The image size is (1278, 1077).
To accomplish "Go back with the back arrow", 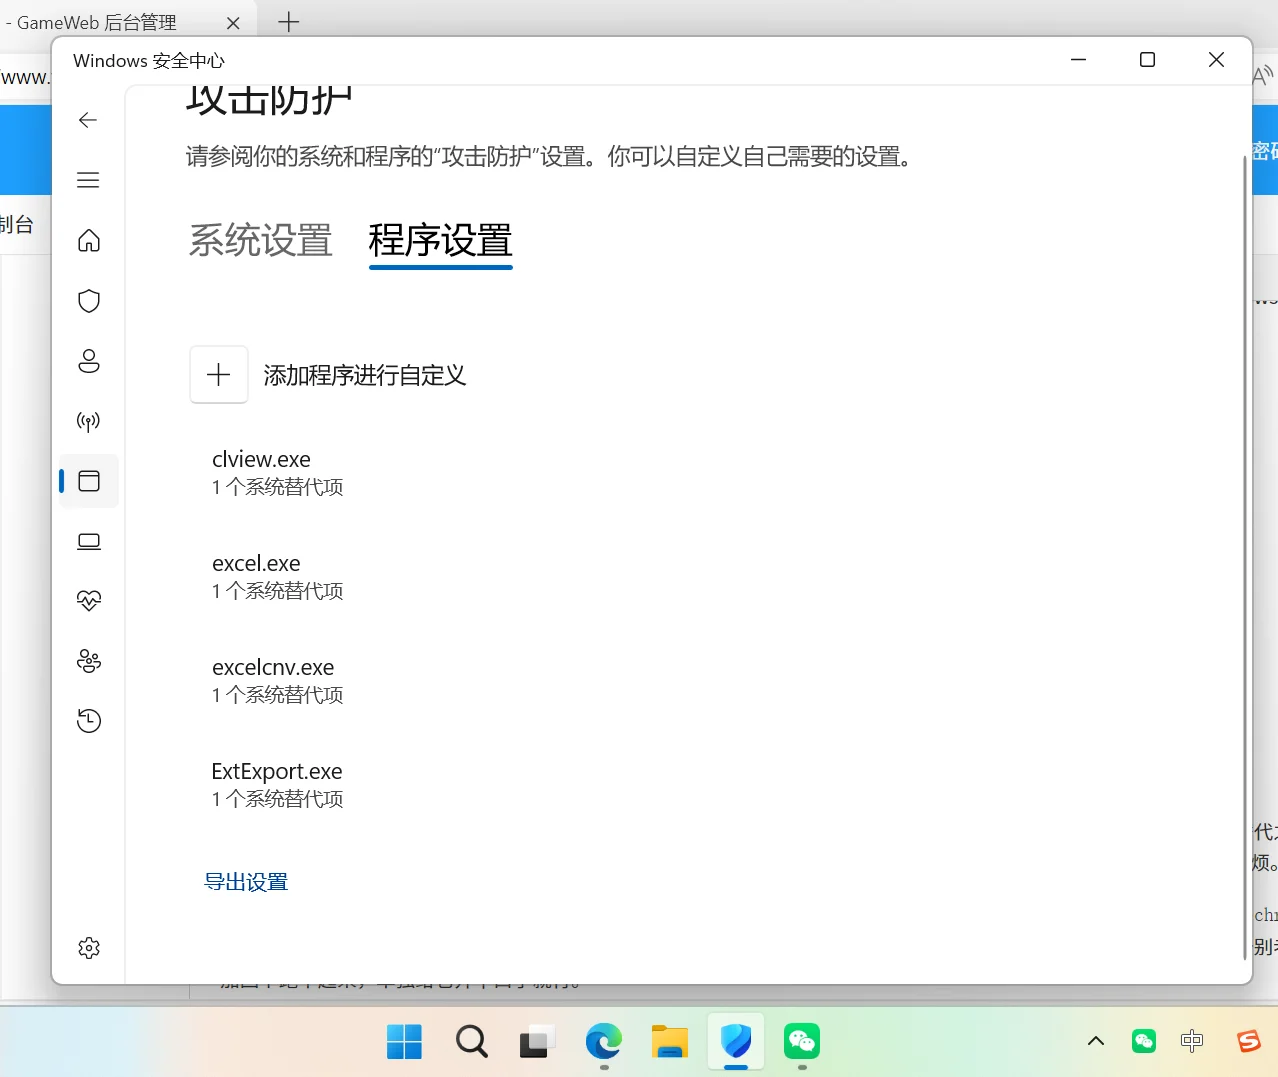I will point(88,120).
